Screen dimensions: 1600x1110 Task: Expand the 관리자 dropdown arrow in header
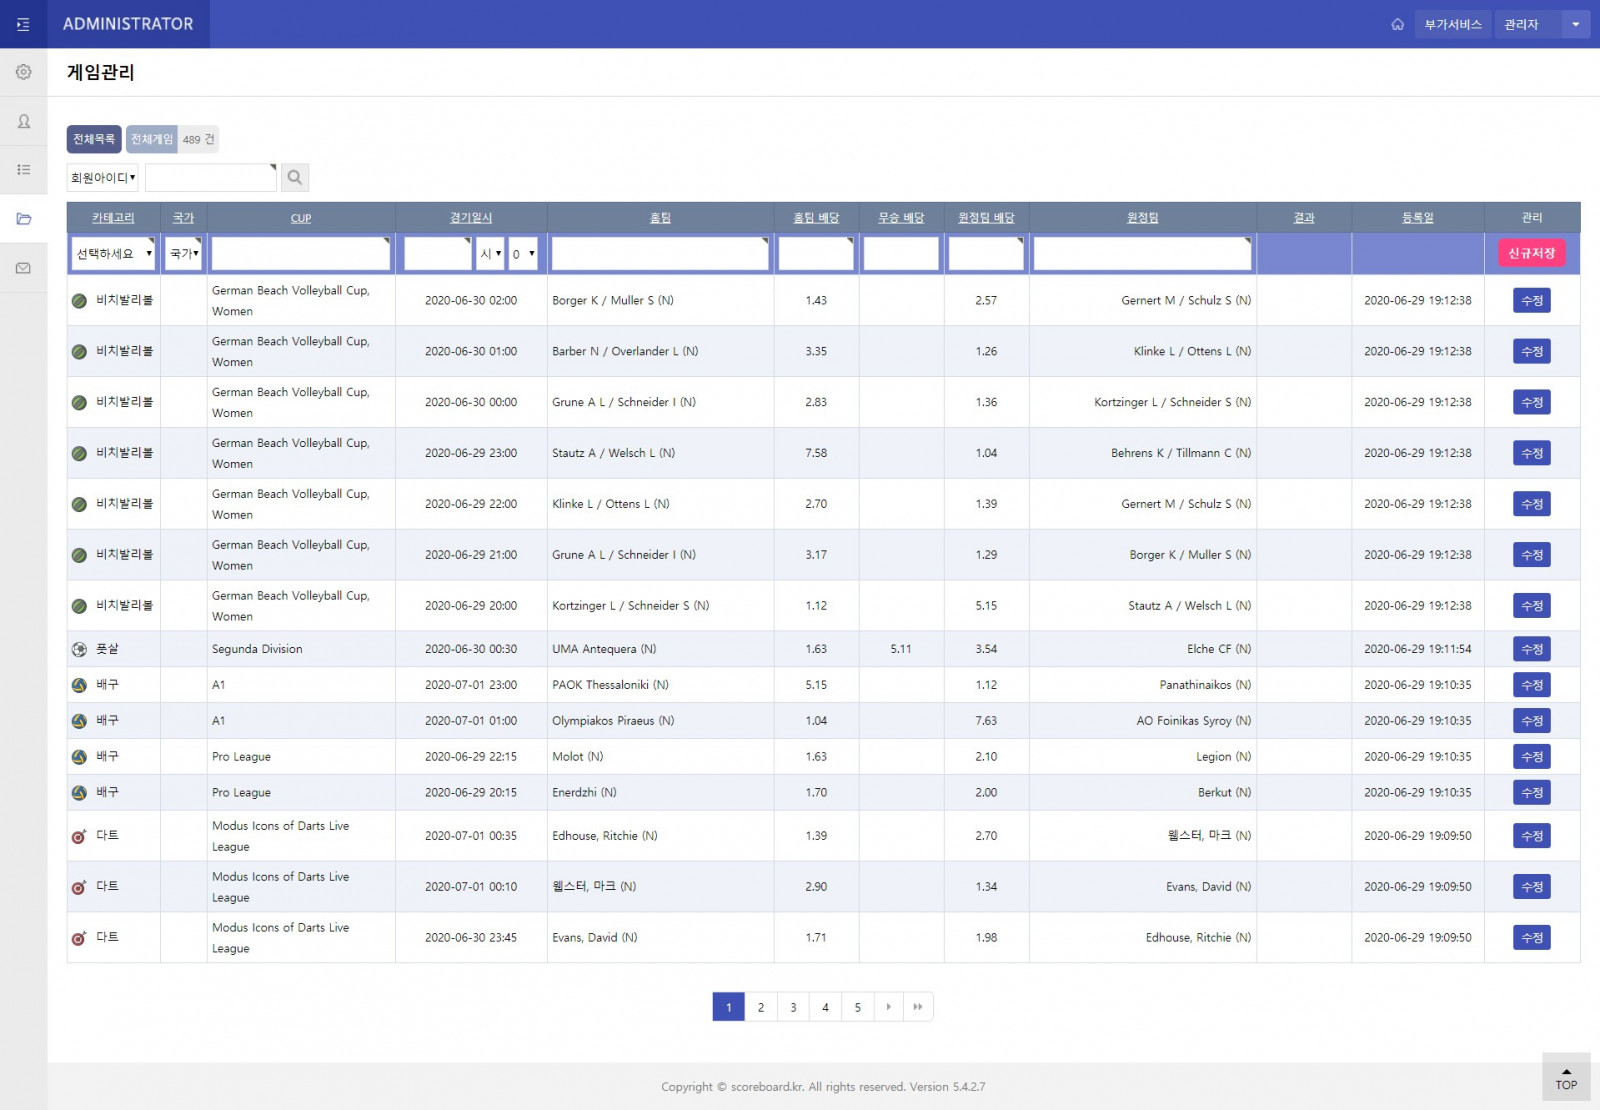(1575, 24)
